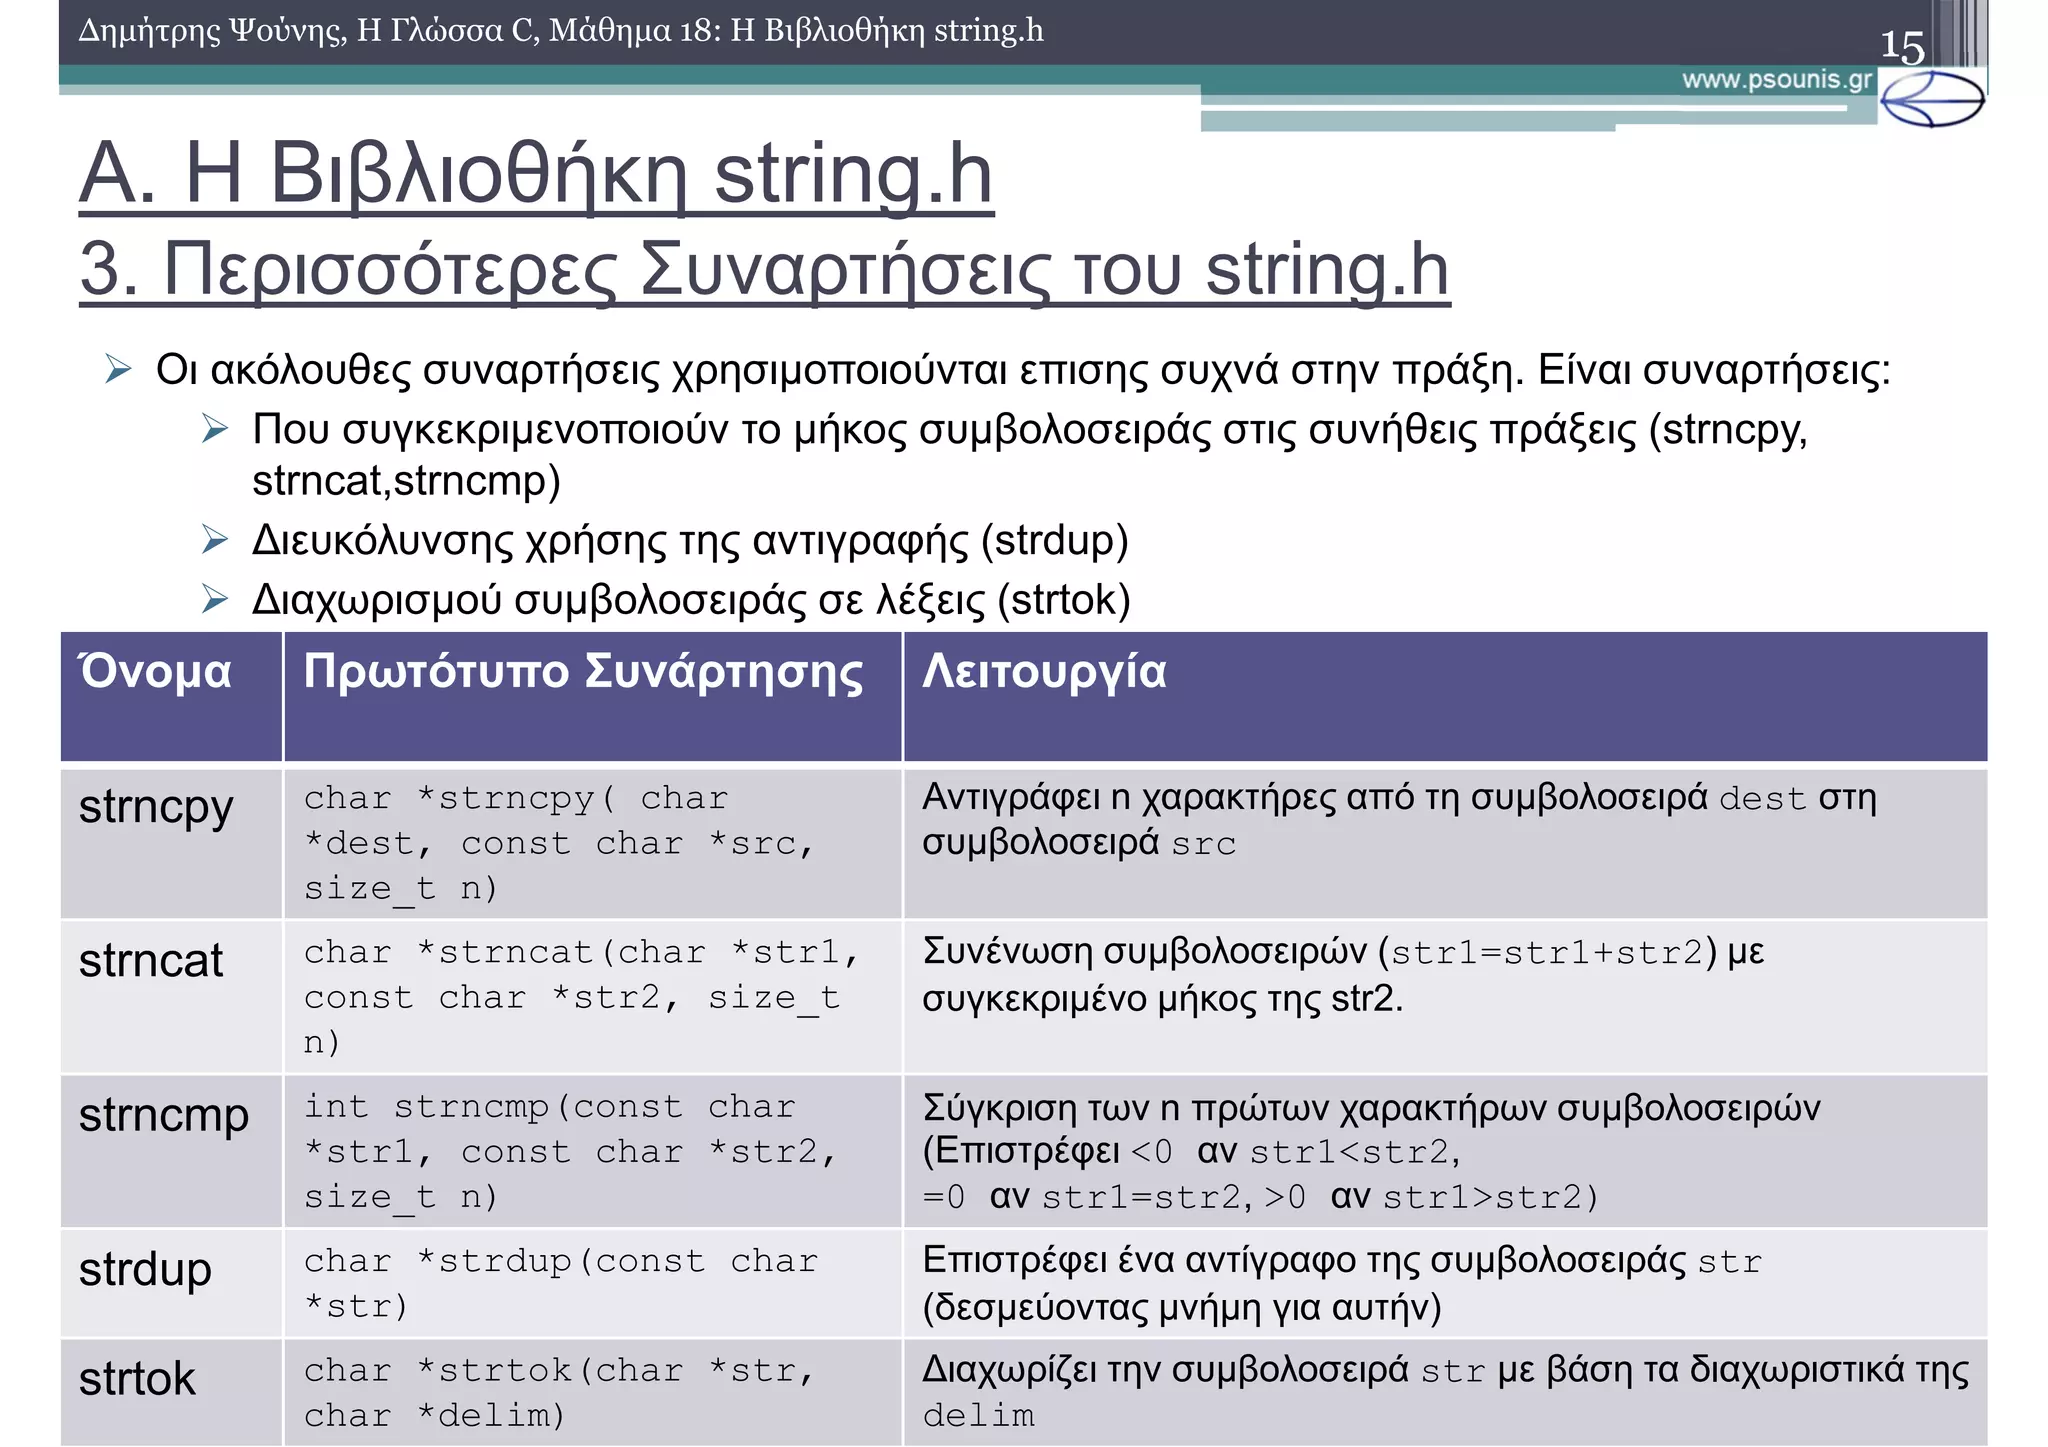Click the prototype 'char *strncpy( char'
This screenshot has height=1447, width=2048.
click(x=516, y=798)
